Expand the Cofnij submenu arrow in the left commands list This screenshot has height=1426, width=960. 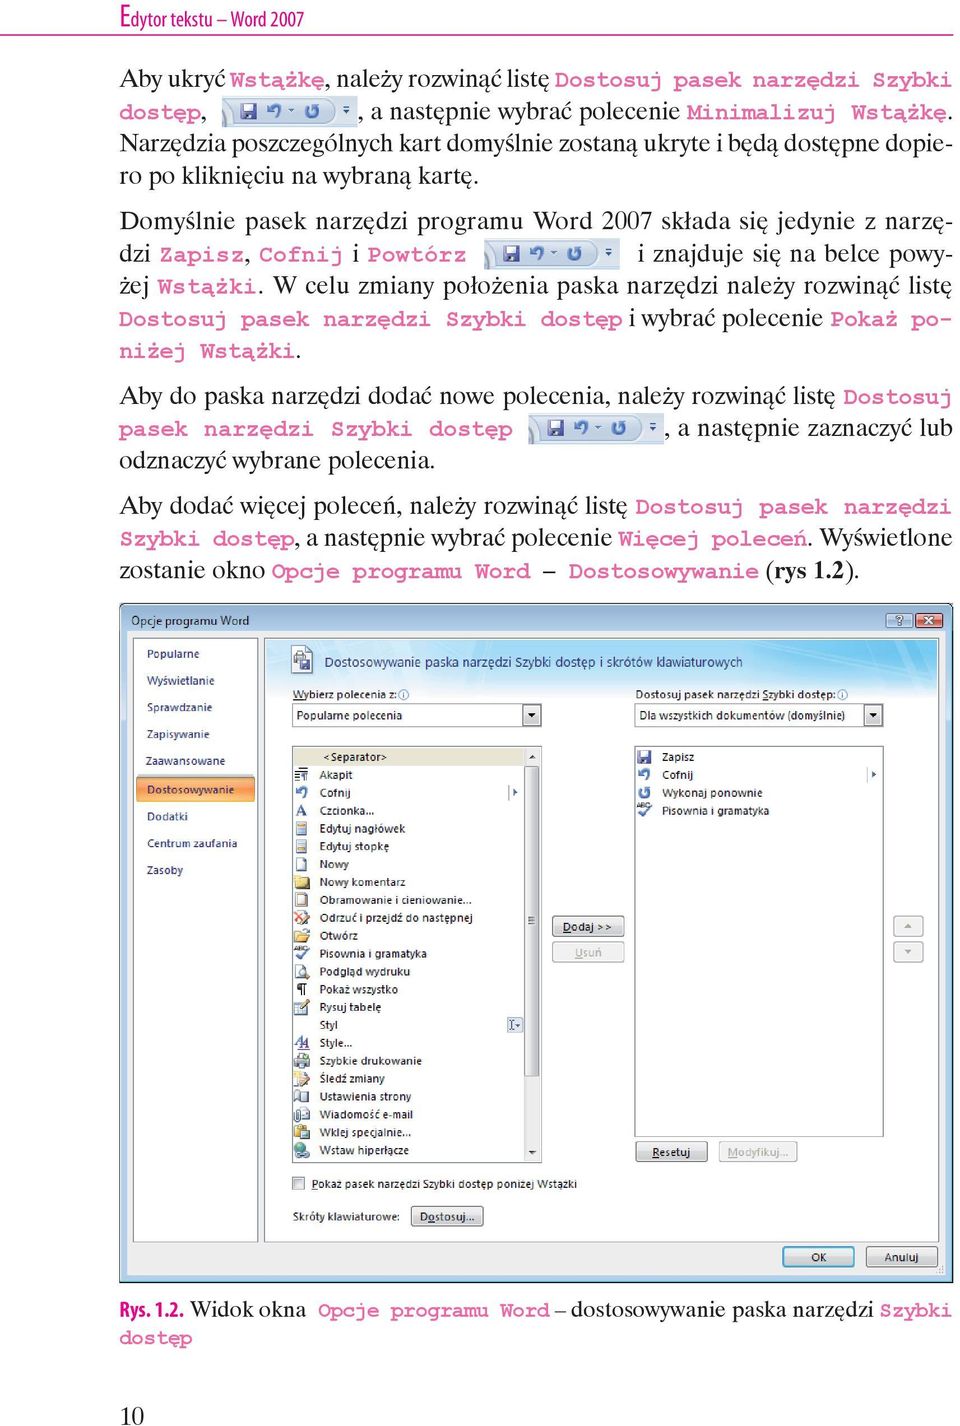[515, 793]
